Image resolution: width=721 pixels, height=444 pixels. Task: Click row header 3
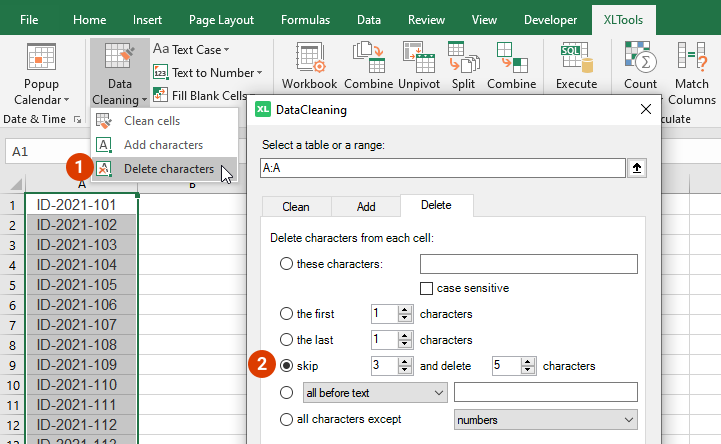(x=12, y=245)
